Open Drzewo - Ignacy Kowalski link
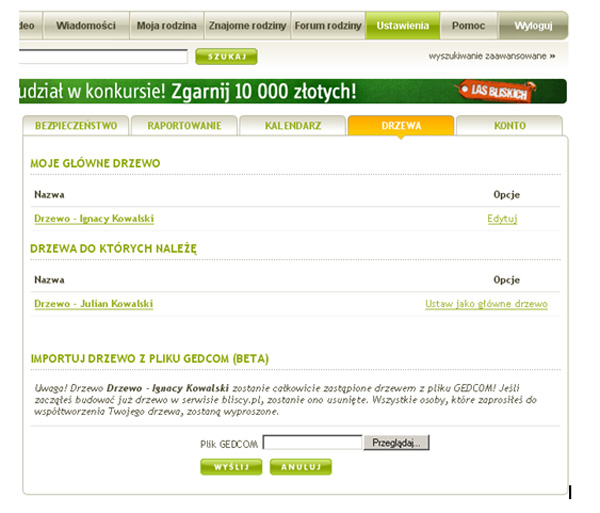Image resolution: width=600 pixels, height=513 pixels. tap(94, 218)
